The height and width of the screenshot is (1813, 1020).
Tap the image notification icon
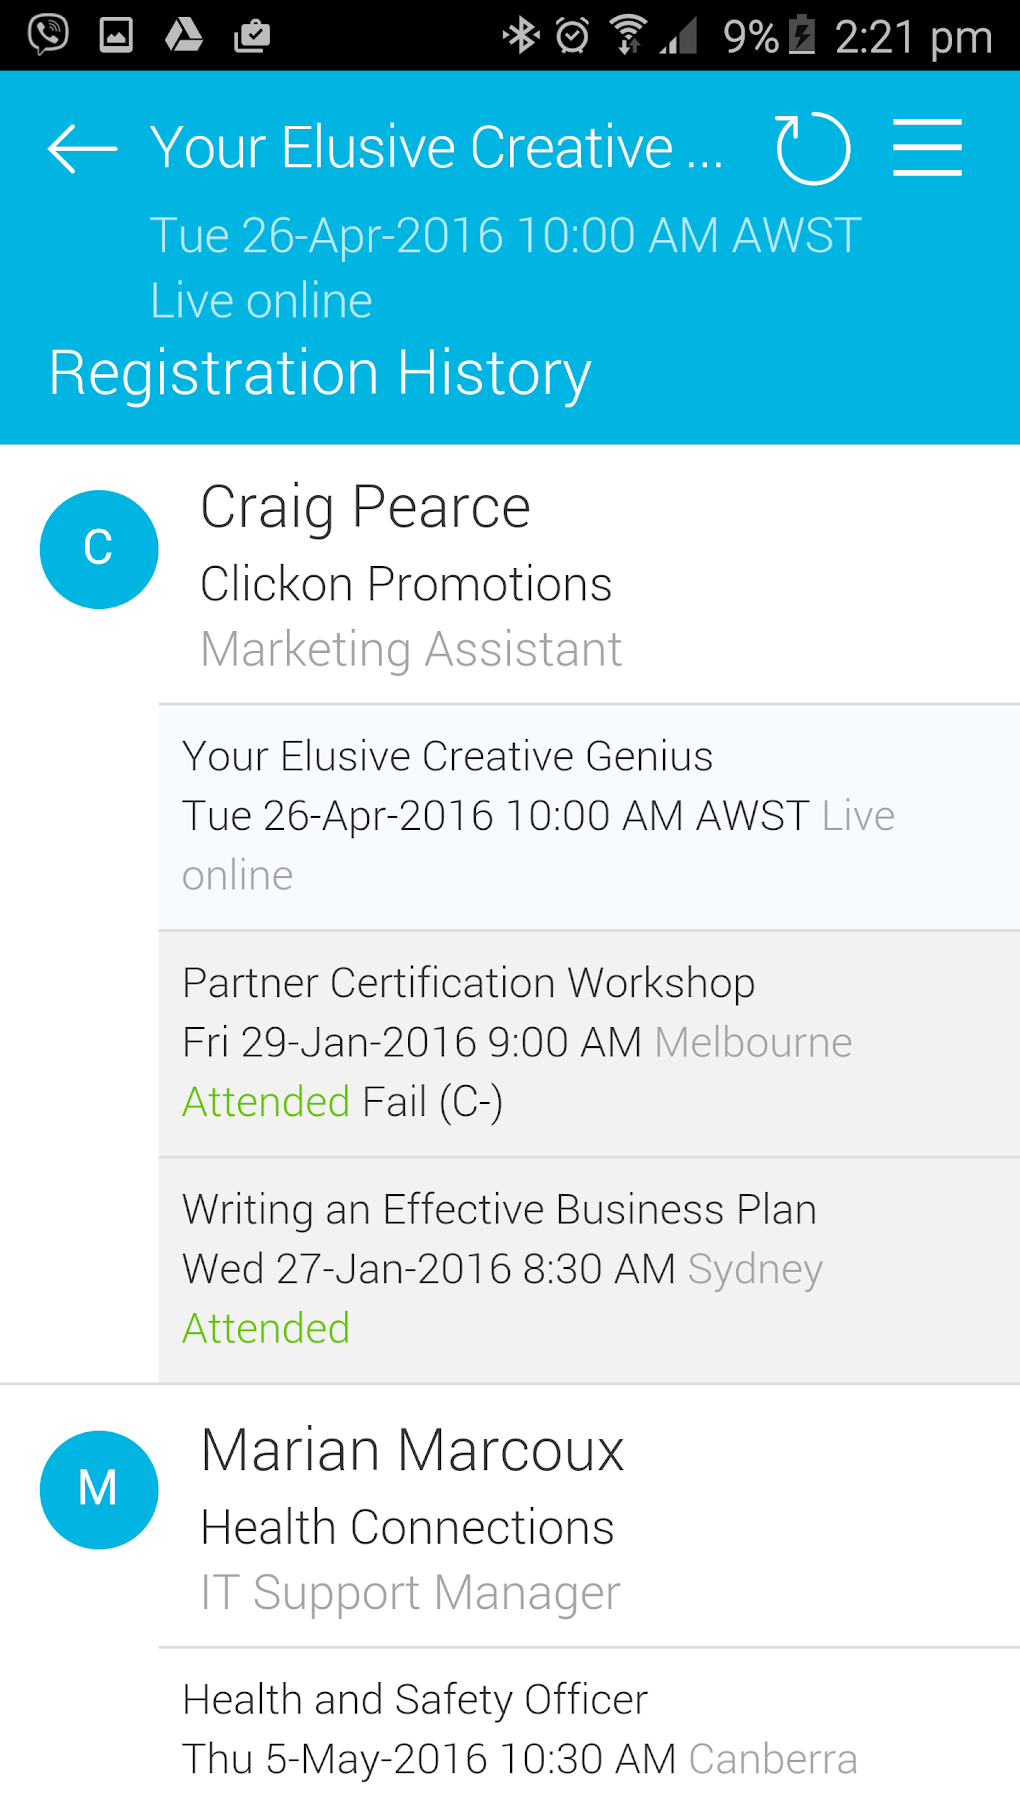pyautogui.click(x=116, y=35)
